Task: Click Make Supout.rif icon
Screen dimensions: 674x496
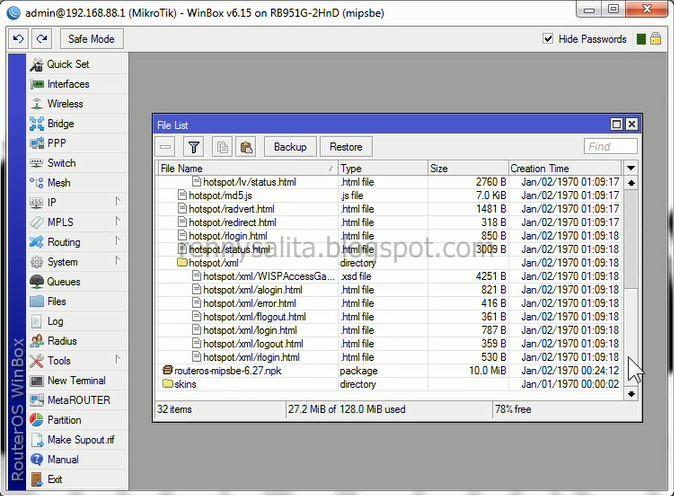Action: click(37, 440)
